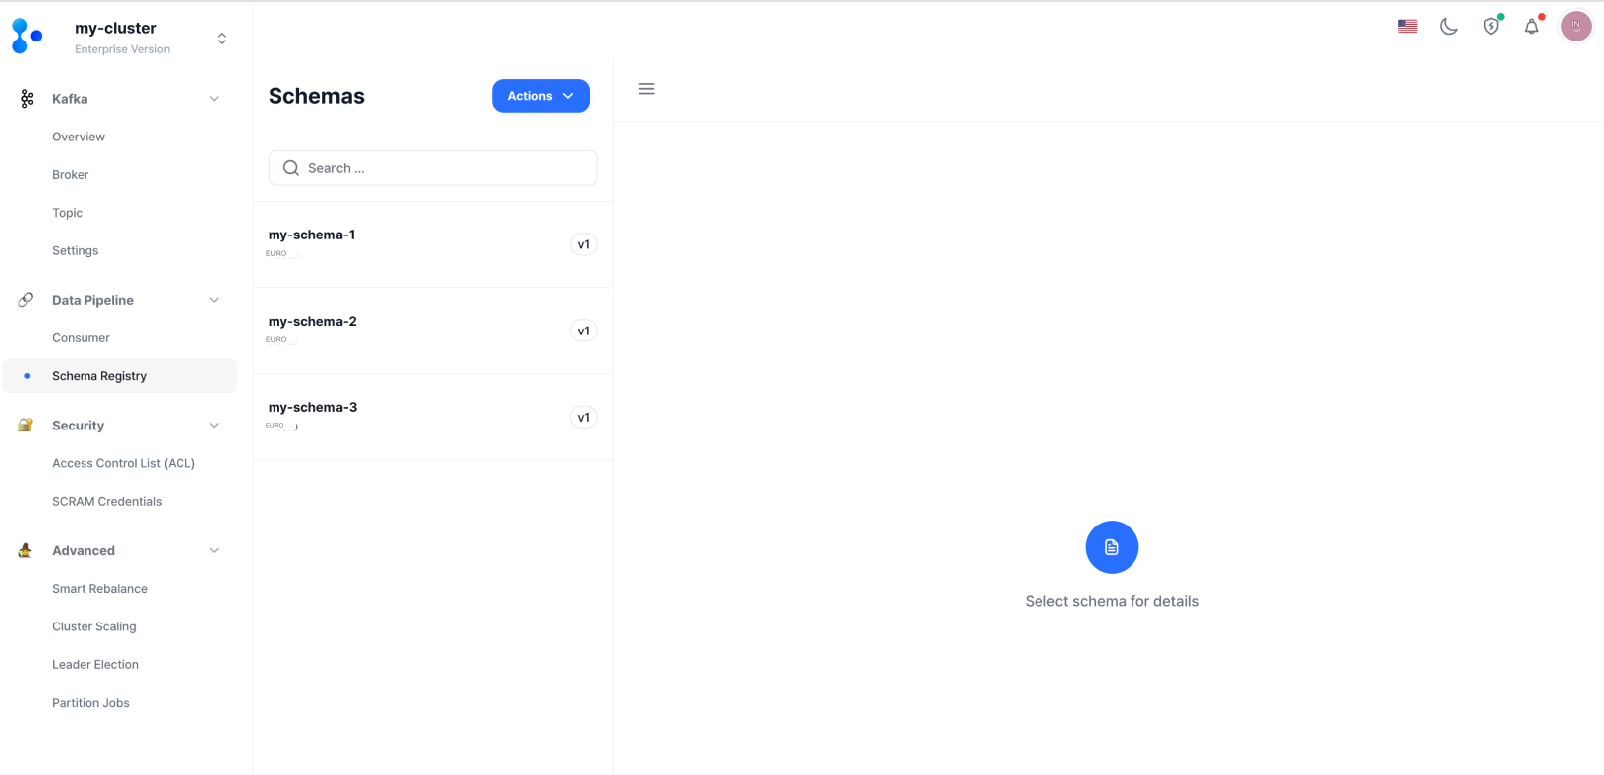
Task: Click Enterprise Version label
Action: click(x=122, y=49)
